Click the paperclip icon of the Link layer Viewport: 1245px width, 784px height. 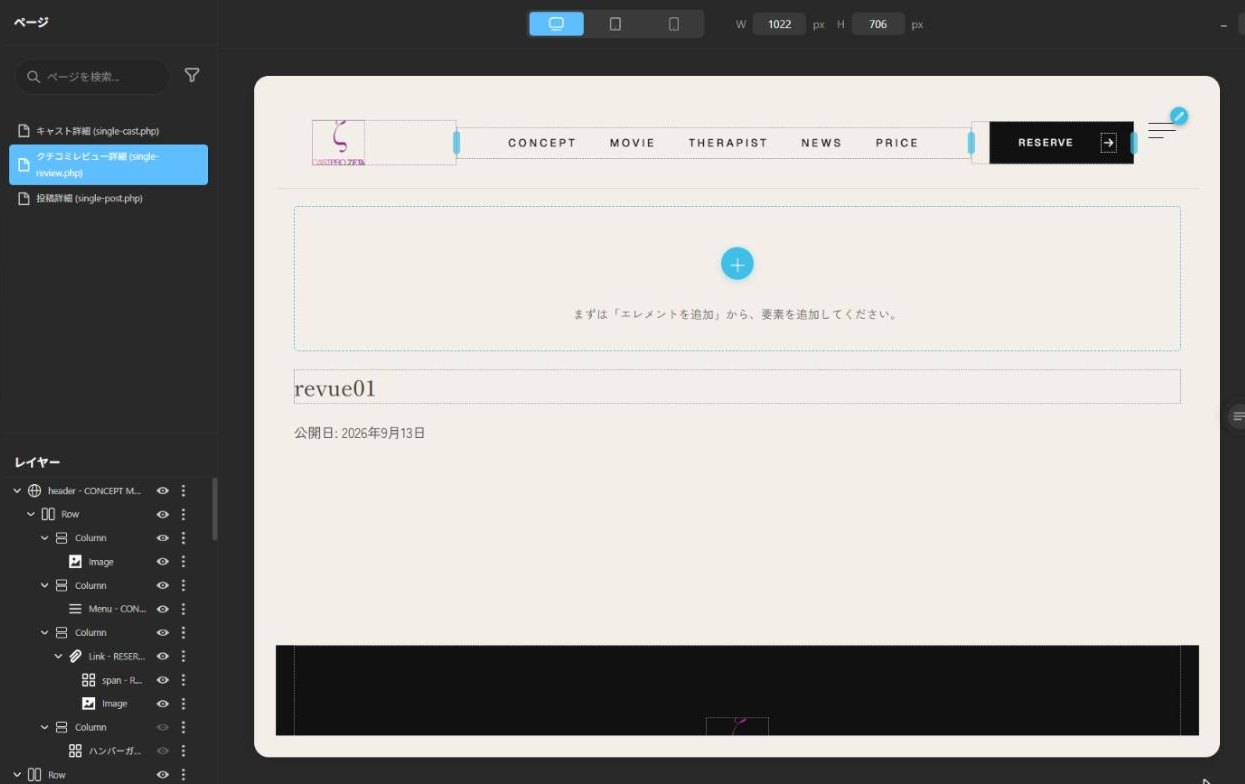pos(75,656)
